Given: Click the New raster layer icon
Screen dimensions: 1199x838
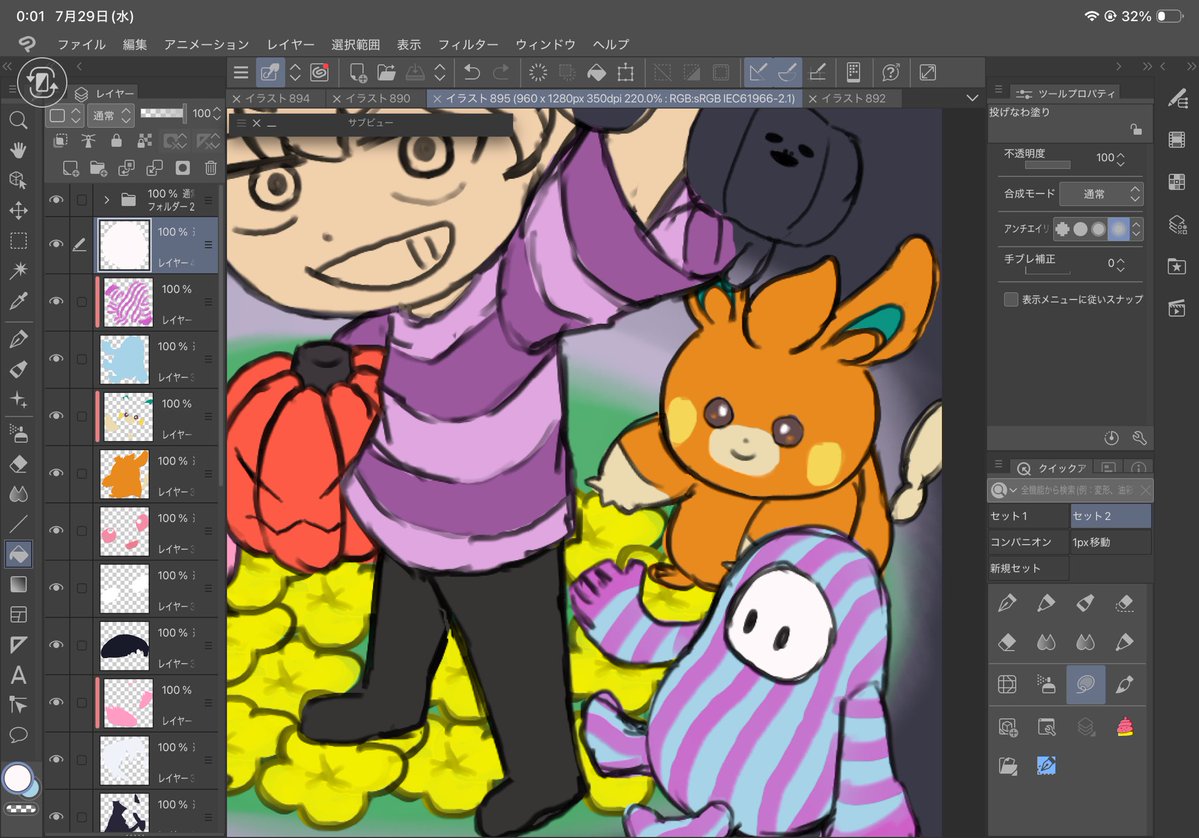Looking at the screenshot, I should 70,167.
